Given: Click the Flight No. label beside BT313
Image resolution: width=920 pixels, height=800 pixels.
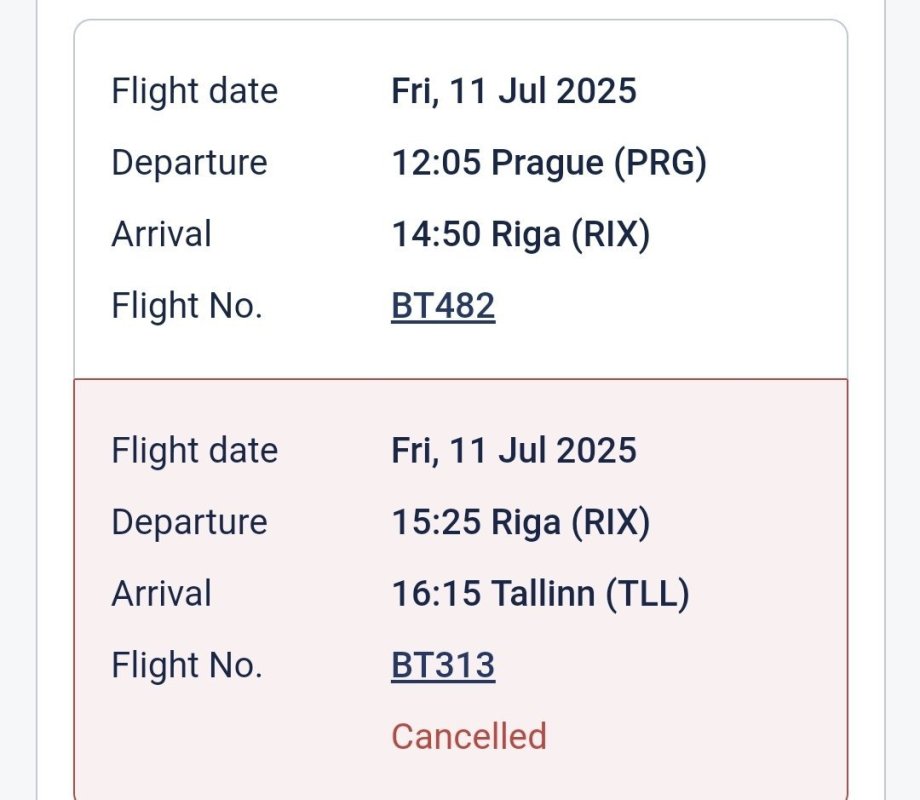Looking at the screenshot, I should (x=186, y=665).
